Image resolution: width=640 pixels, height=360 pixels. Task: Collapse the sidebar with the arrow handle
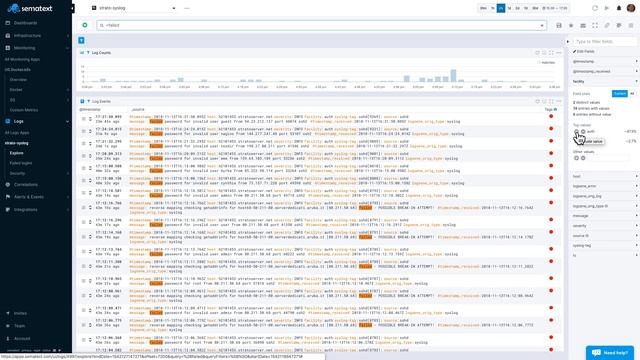pyautogui.click(x=73, y=8)
